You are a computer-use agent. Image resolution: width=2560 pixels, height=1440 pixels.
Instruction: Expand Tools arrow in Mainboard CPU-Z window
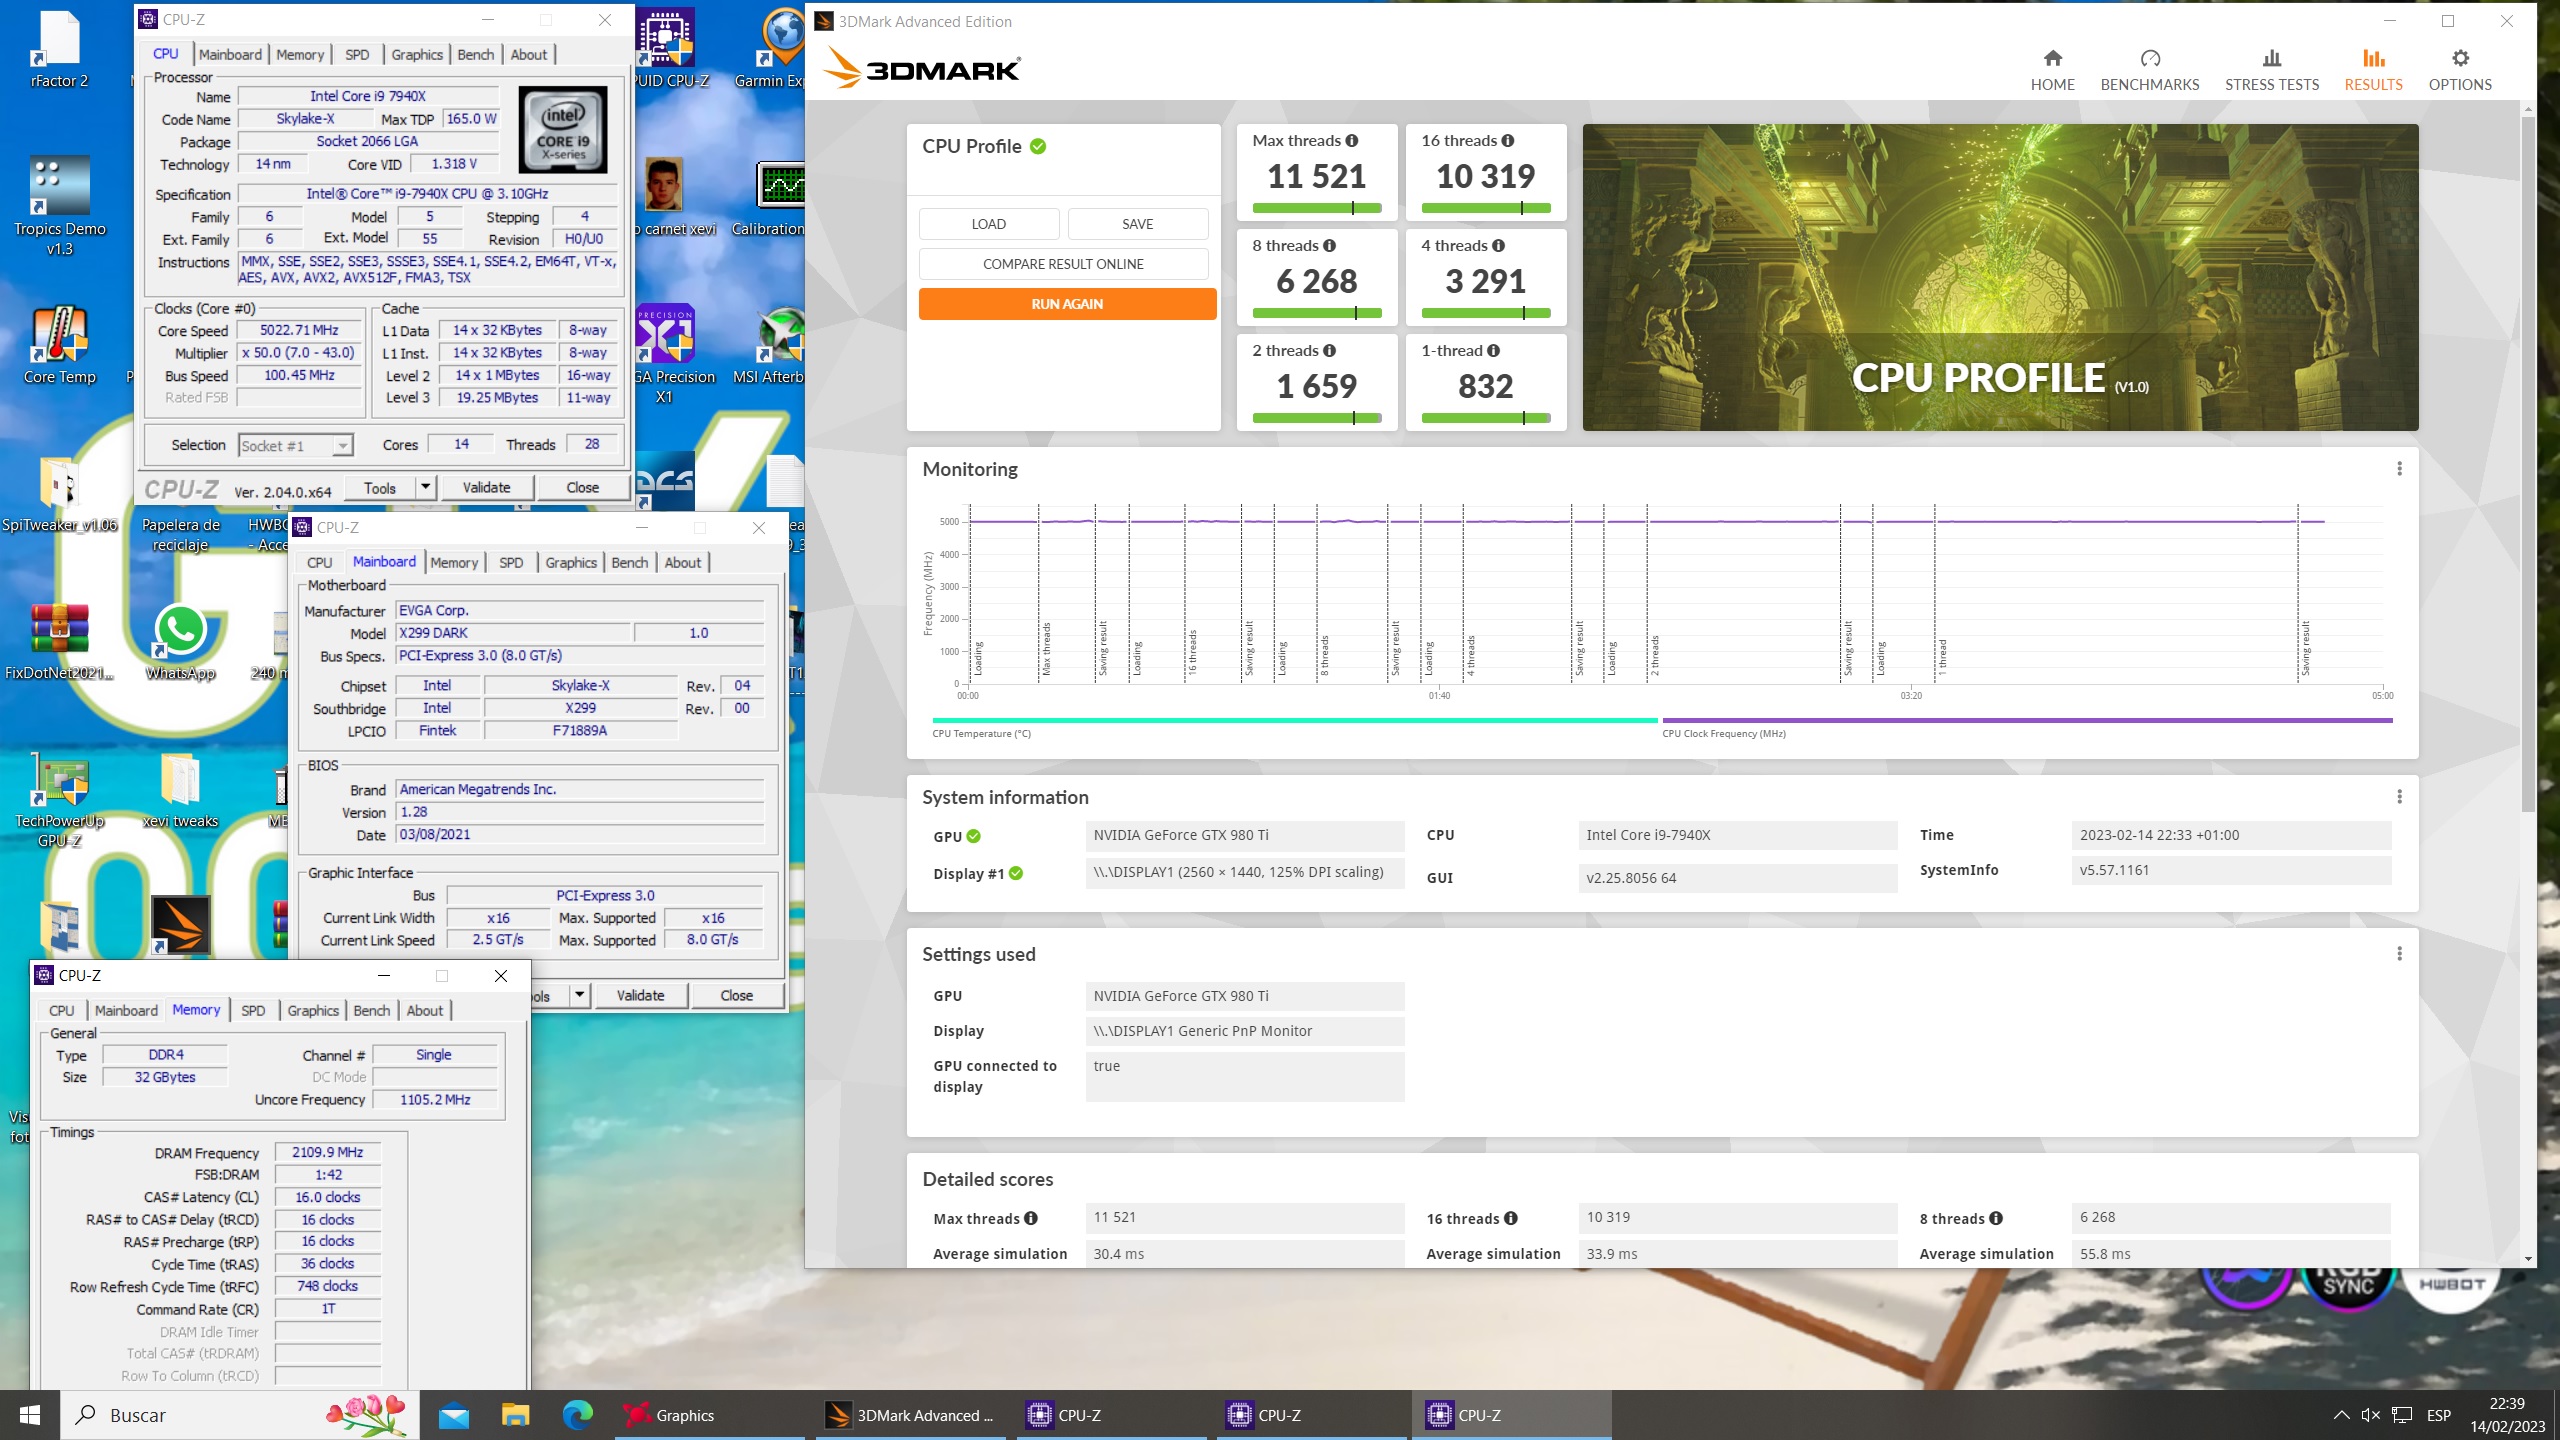580,996
